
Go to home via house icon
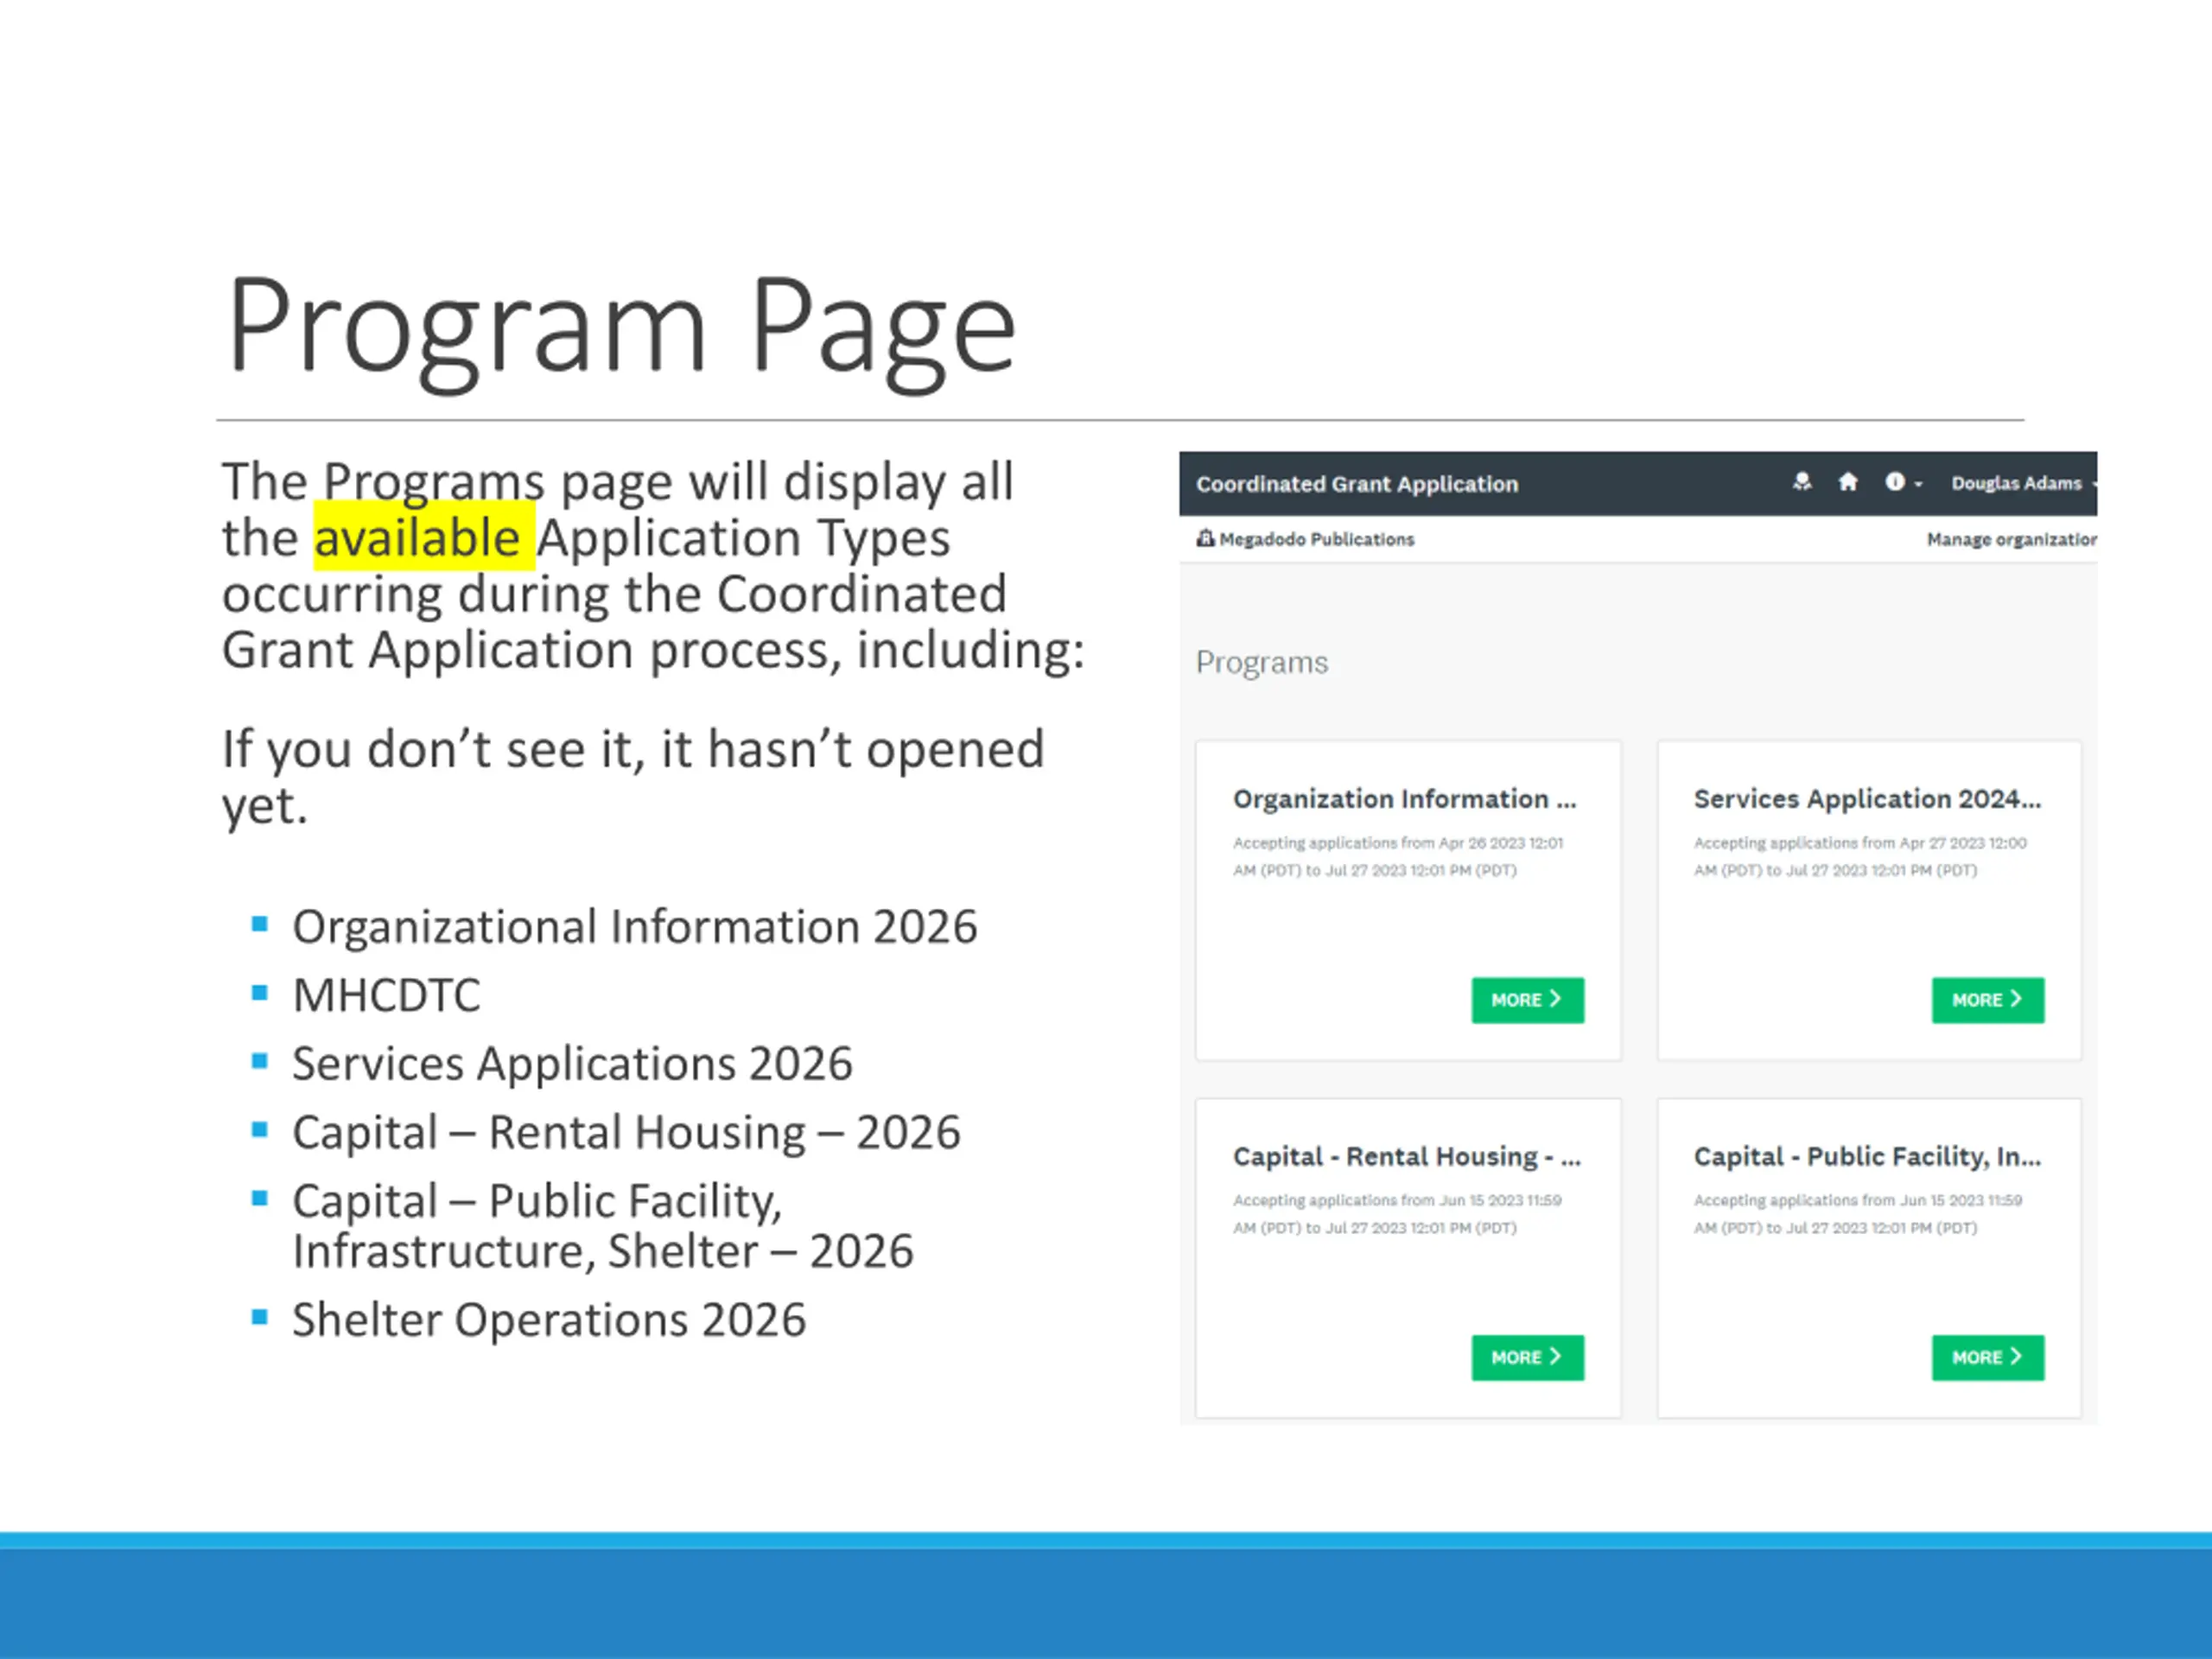coord(1848,482)
